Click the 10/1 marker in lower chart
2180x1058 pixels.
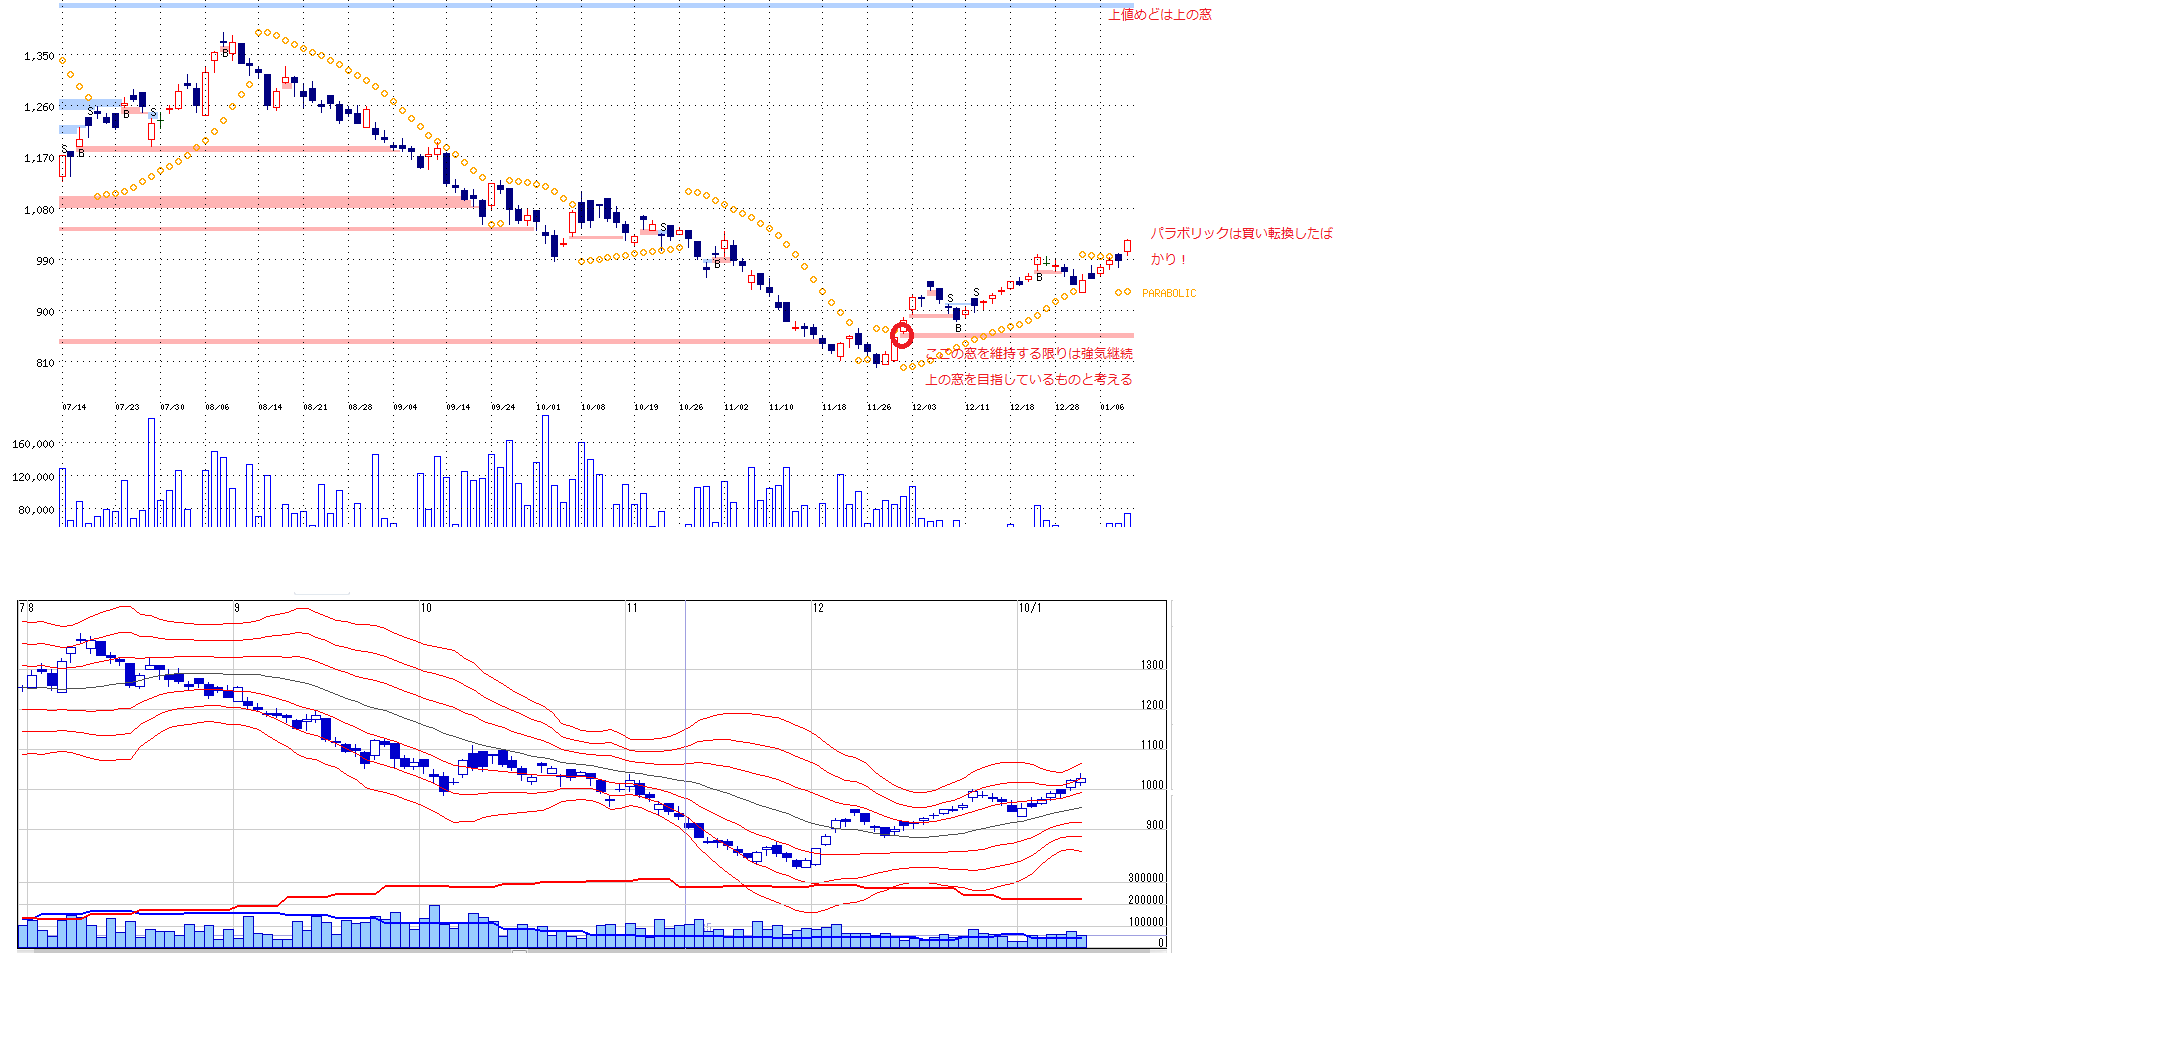point(1030,608)
